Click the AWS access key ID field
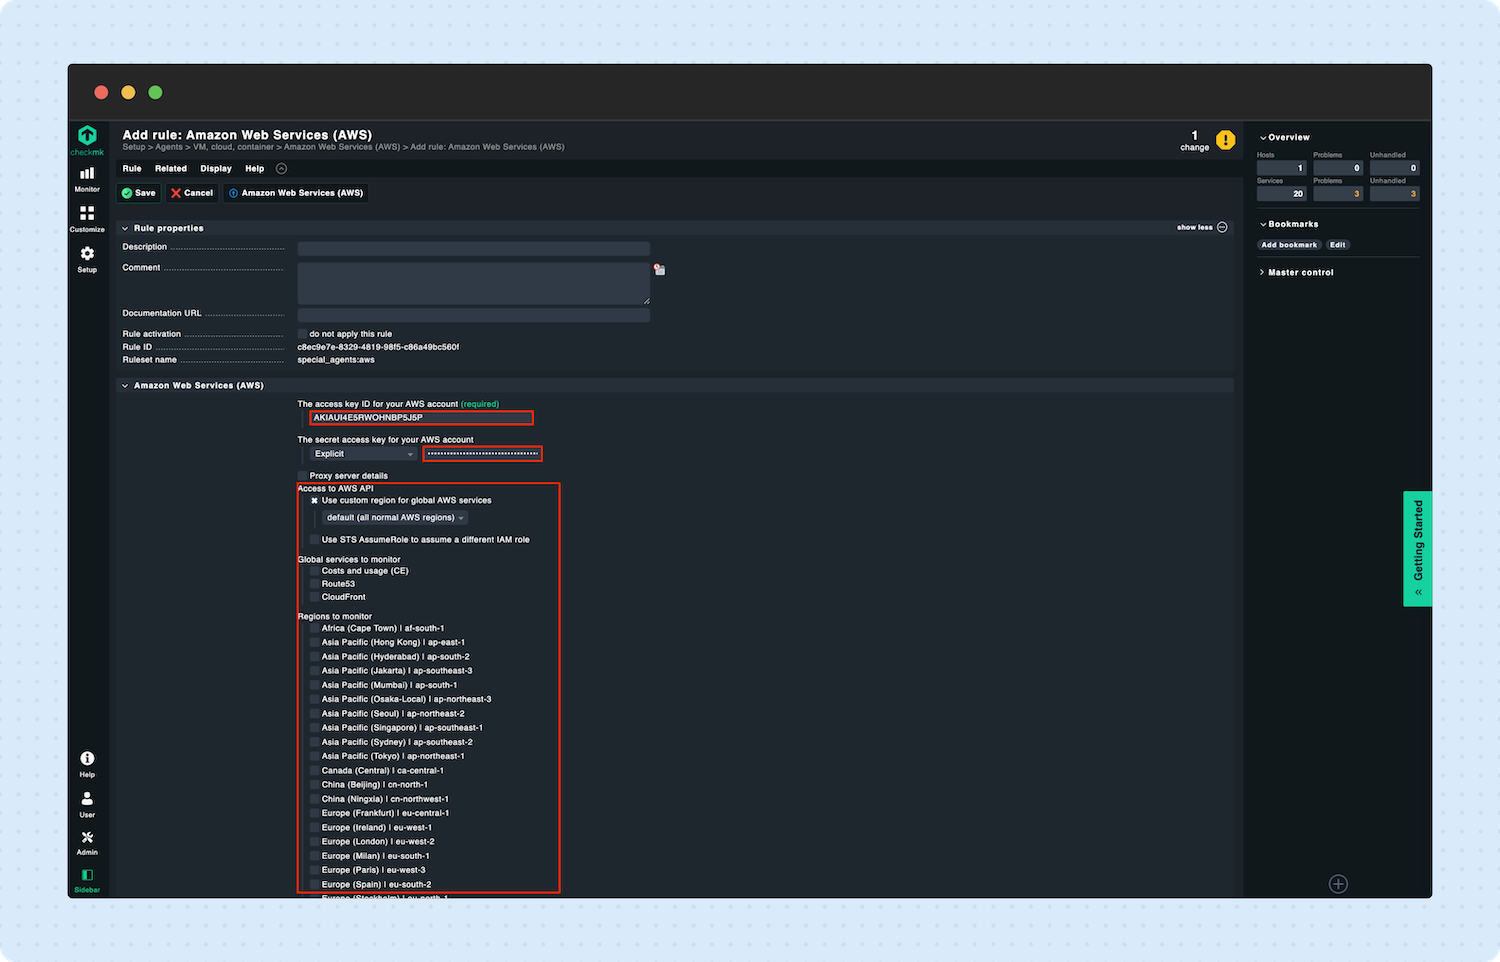Screen dimensions: 1500x962 tap(421, 418)
